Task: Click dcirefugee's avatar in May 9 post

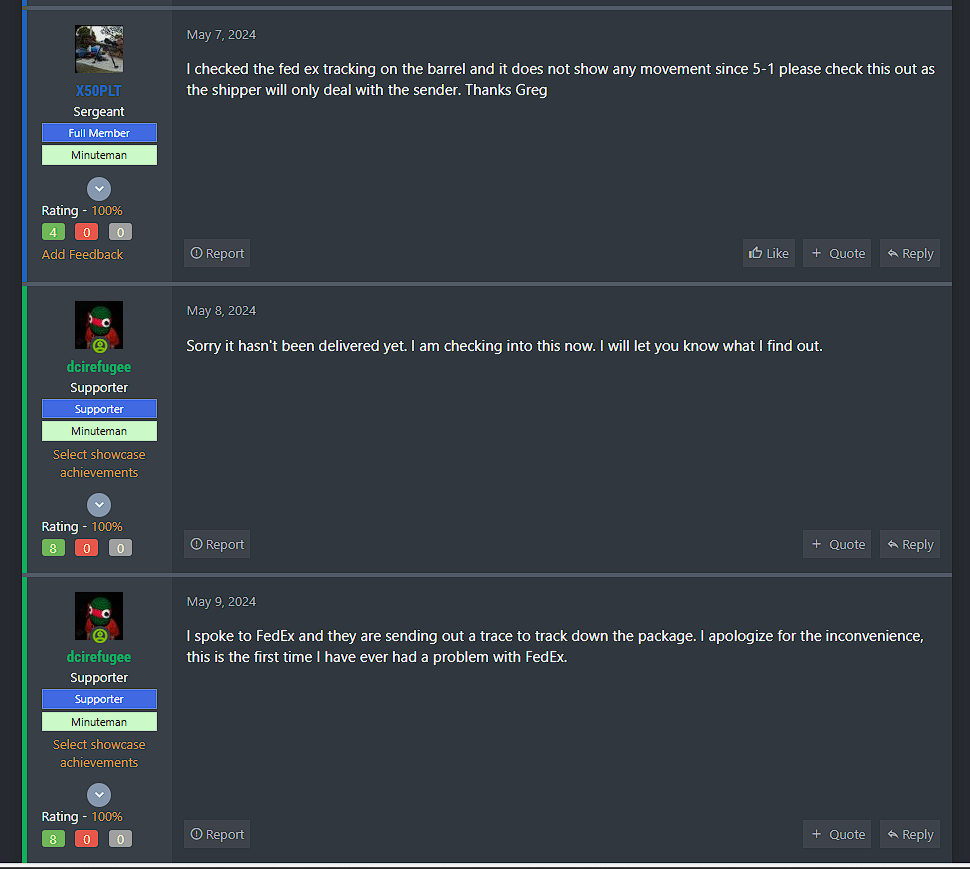Action: coord(99,616)
